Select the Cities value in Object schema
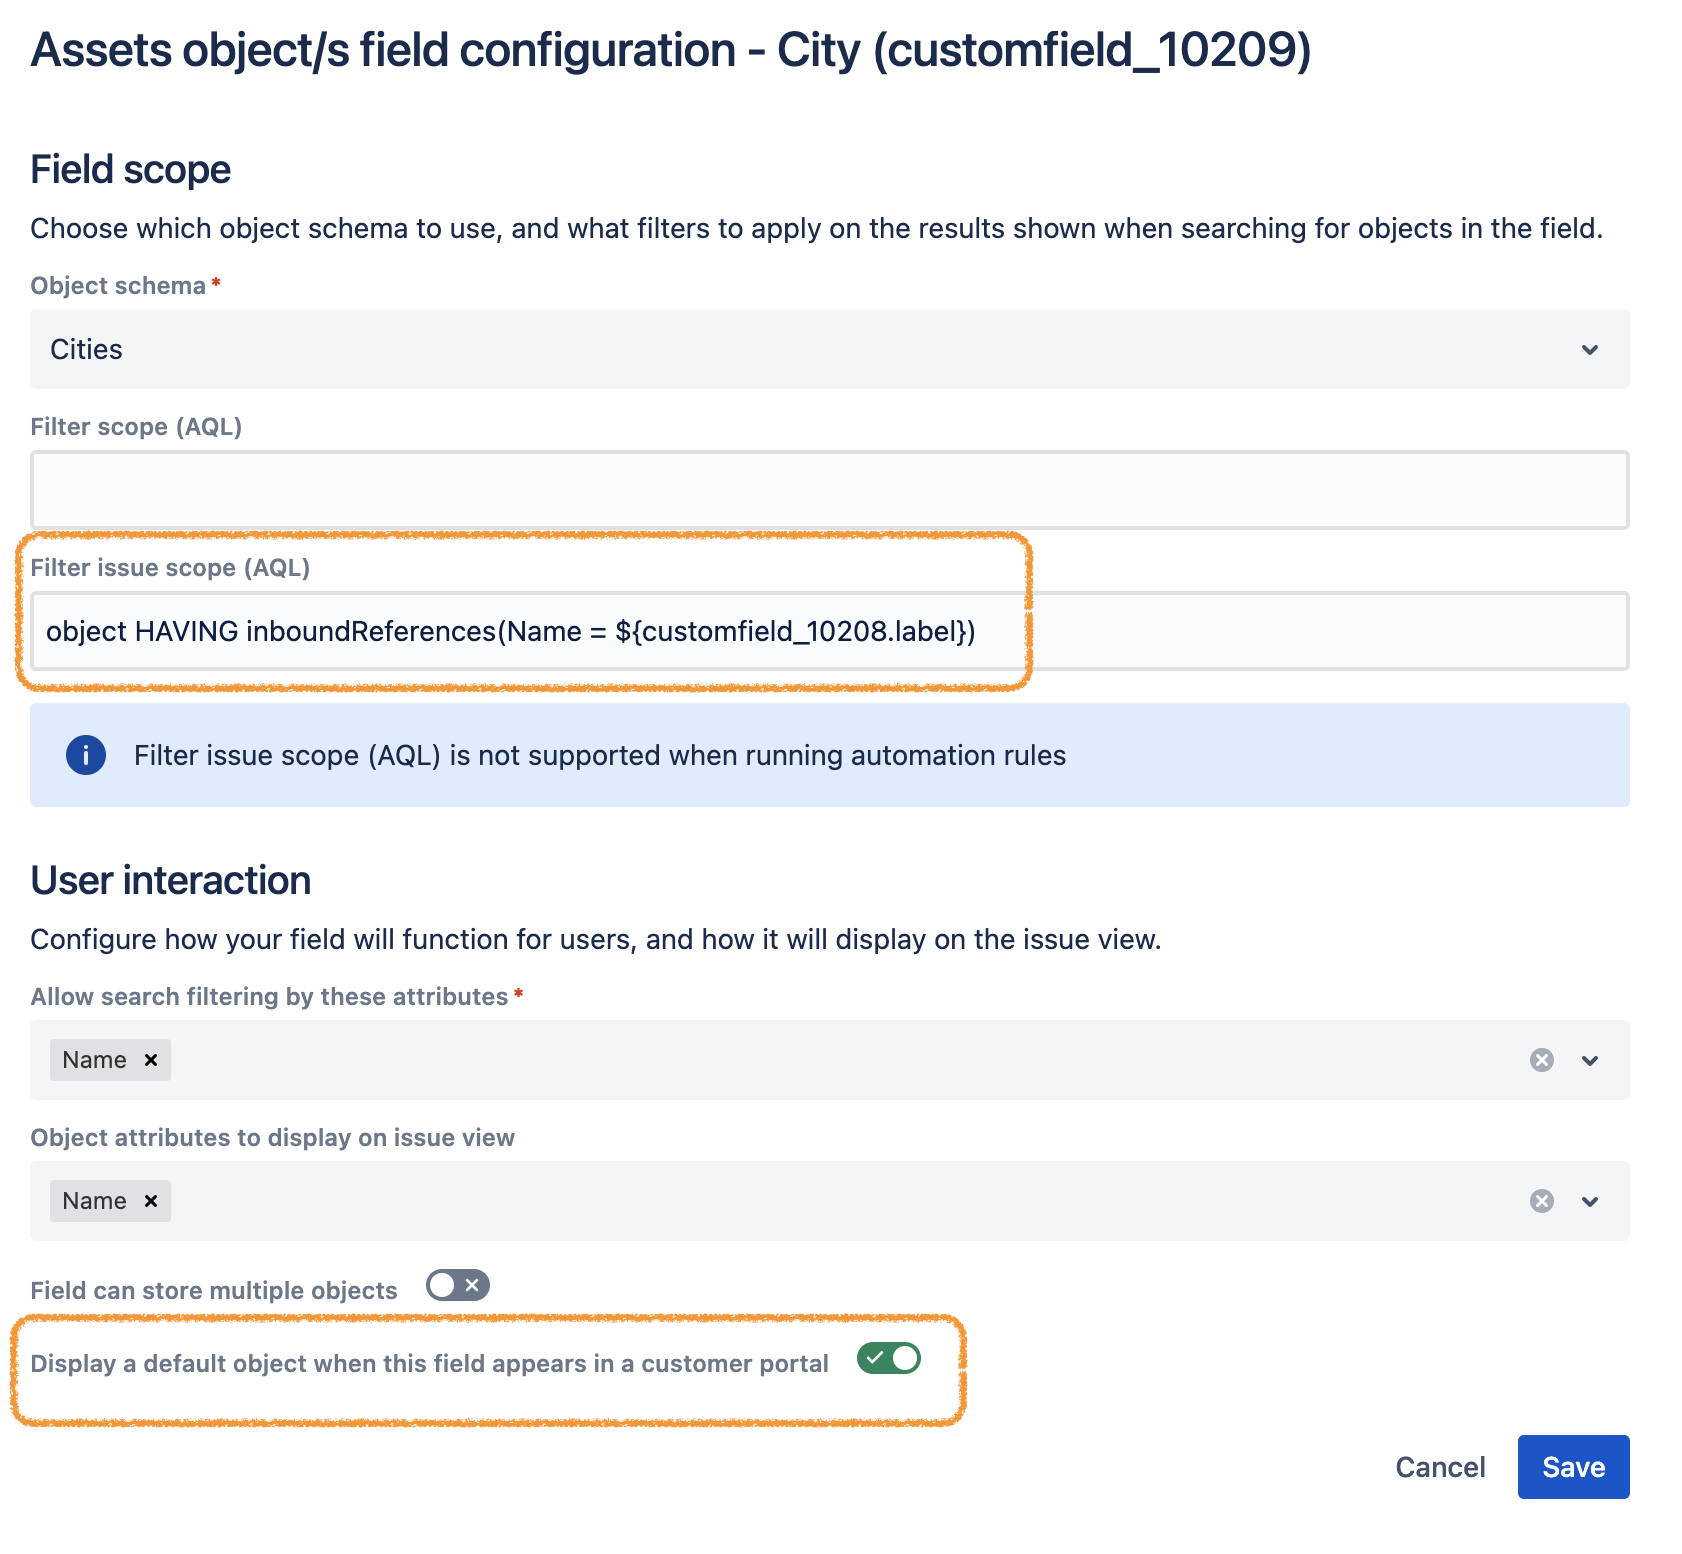This screenshot has width=1682, height=1554. pos(87,350)
